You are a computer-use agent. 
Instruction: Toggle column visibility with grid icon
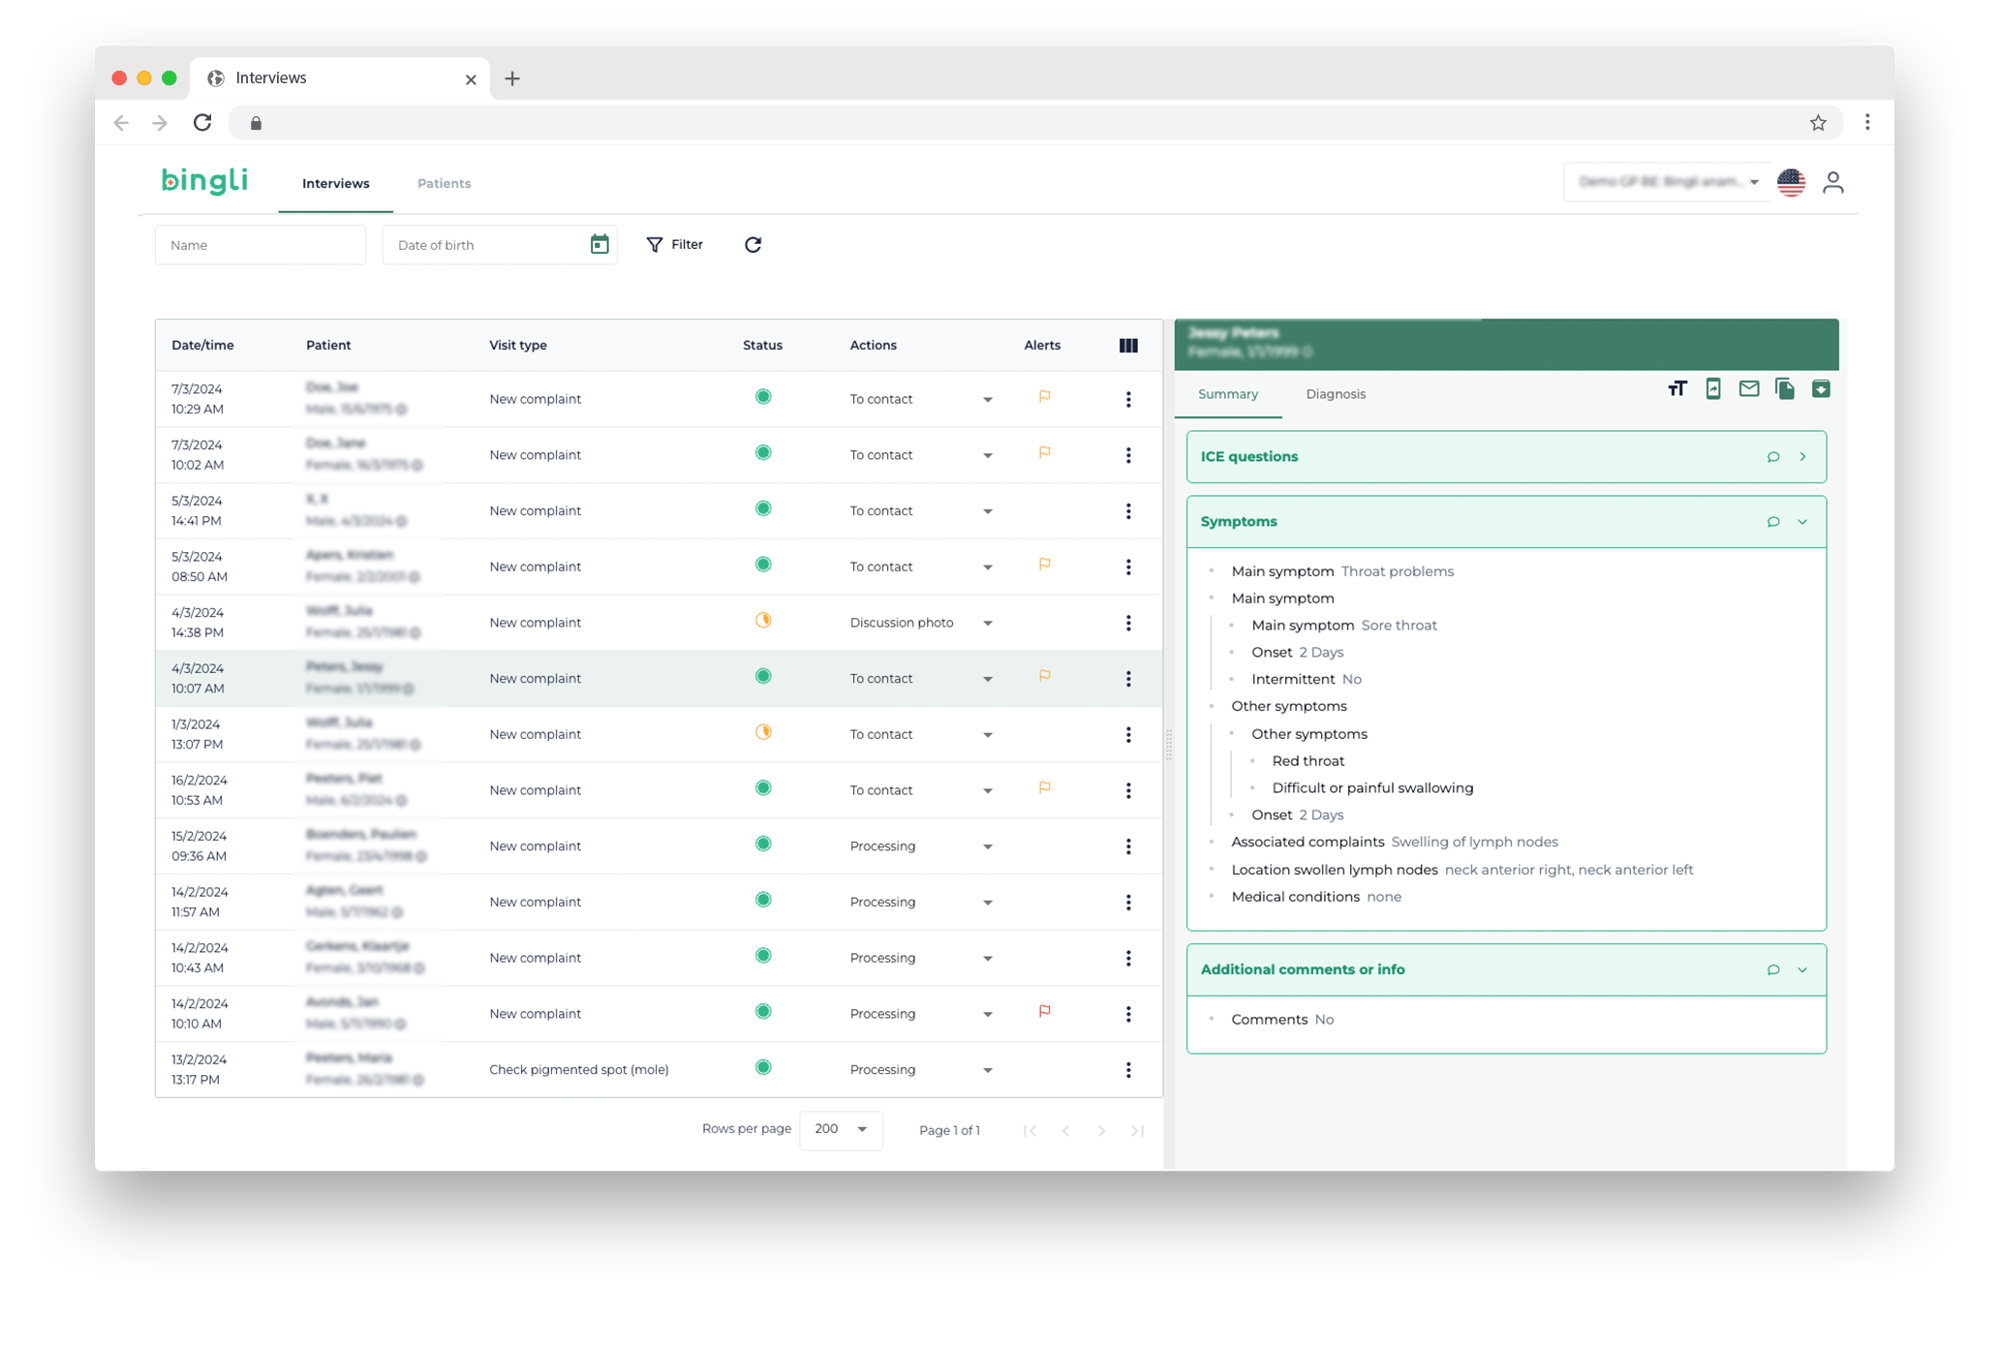(x=1128, y=344)
